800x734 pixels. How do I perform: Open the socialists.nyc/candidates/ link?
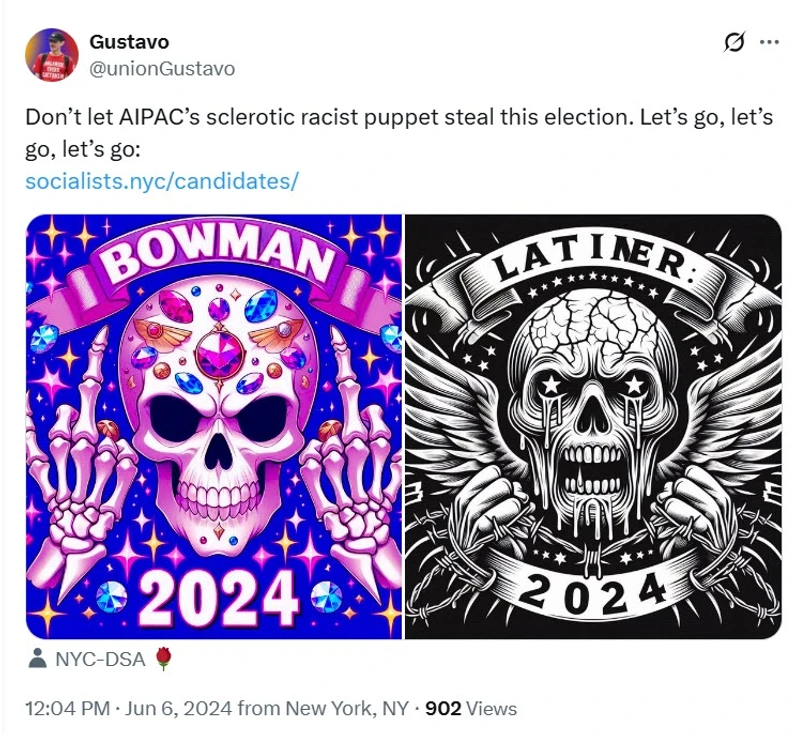[162, 181]
